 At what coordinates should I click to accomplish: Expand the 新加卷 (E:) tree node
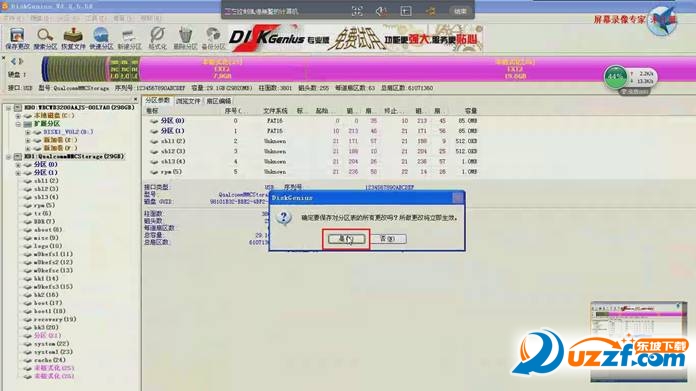(x=28, y=140)
